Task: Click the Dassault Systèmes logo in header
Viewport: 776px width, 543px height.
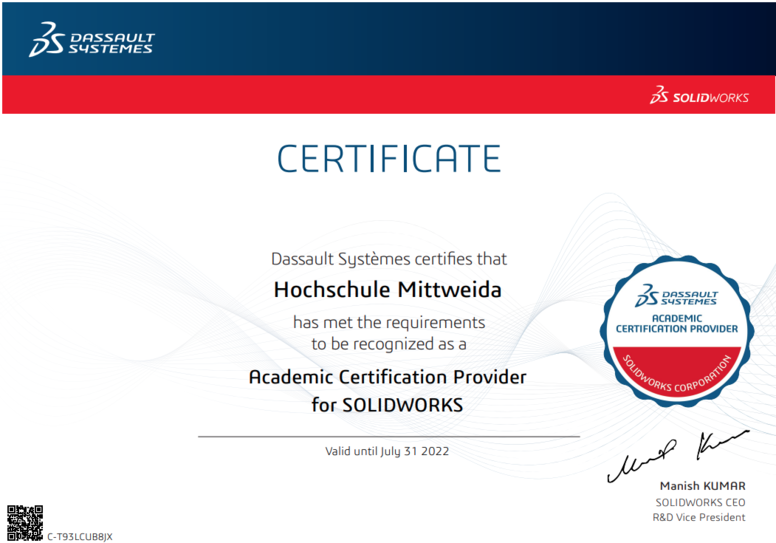Action: [92, 41]
